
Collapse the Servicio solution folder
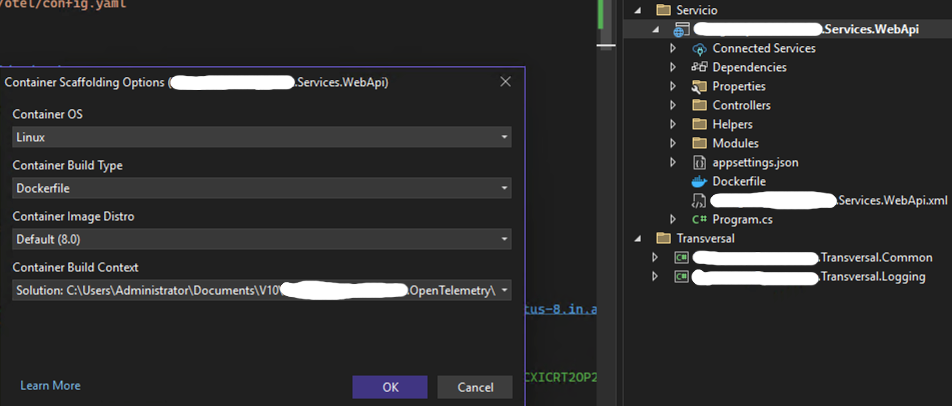coord(637,10)
